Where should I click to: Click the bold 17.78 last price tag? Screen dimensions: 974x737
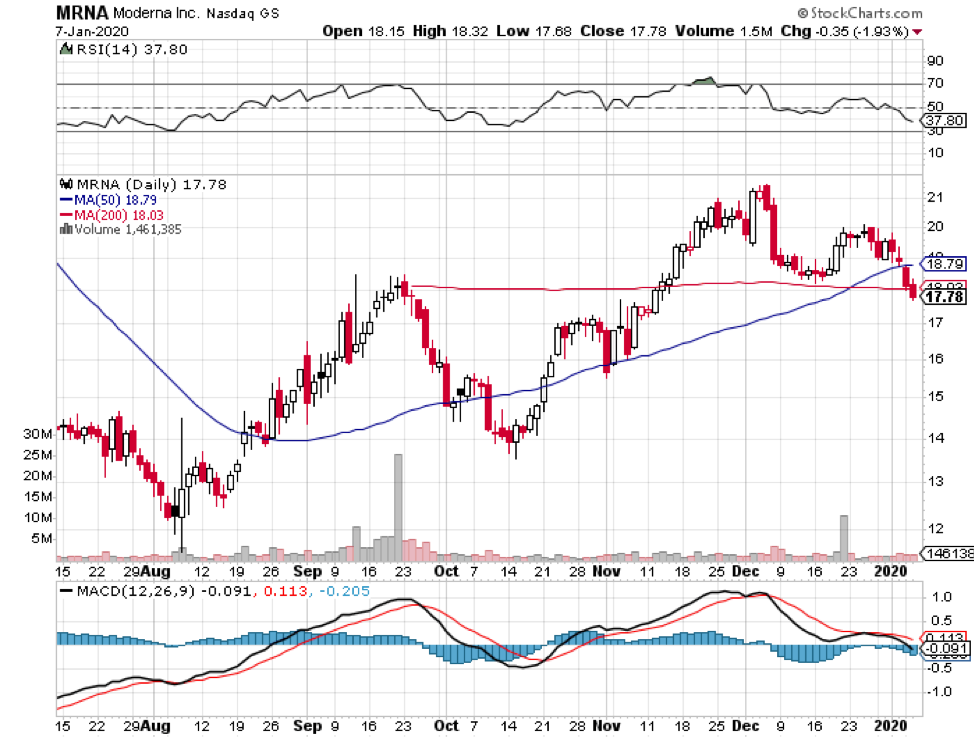945,297
